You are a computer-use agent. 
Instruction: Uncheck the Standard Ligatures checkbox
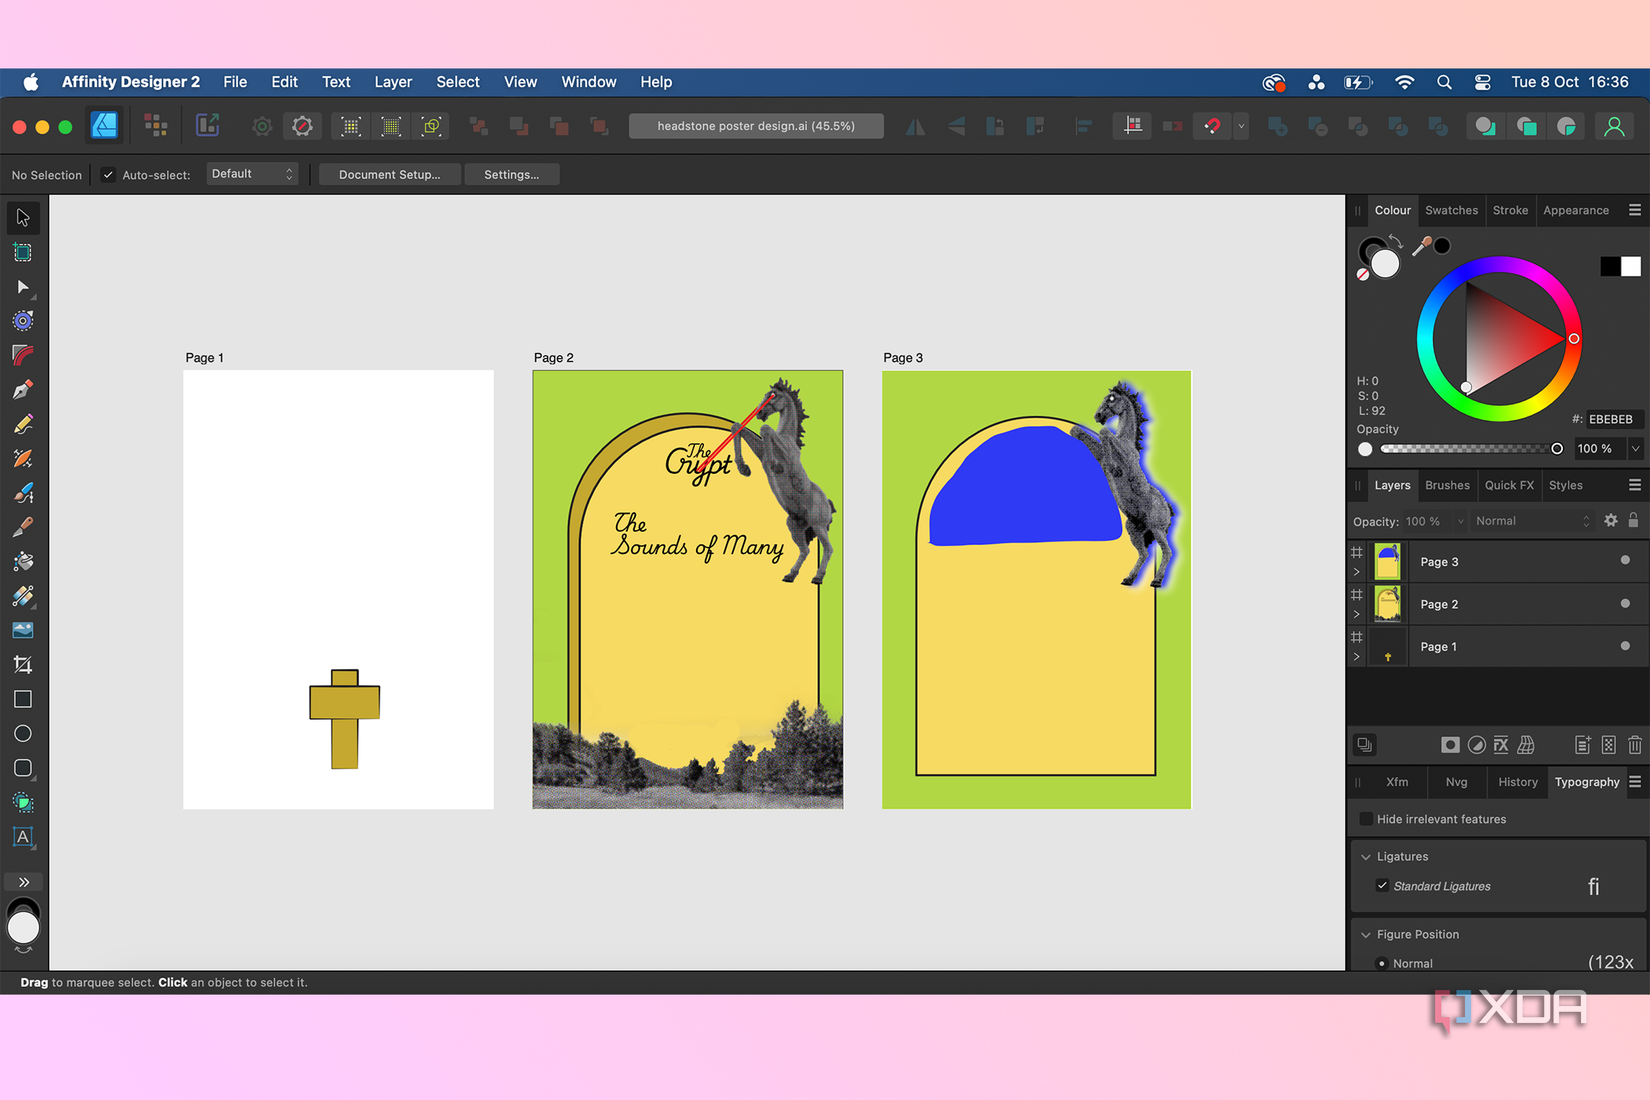1383,886
